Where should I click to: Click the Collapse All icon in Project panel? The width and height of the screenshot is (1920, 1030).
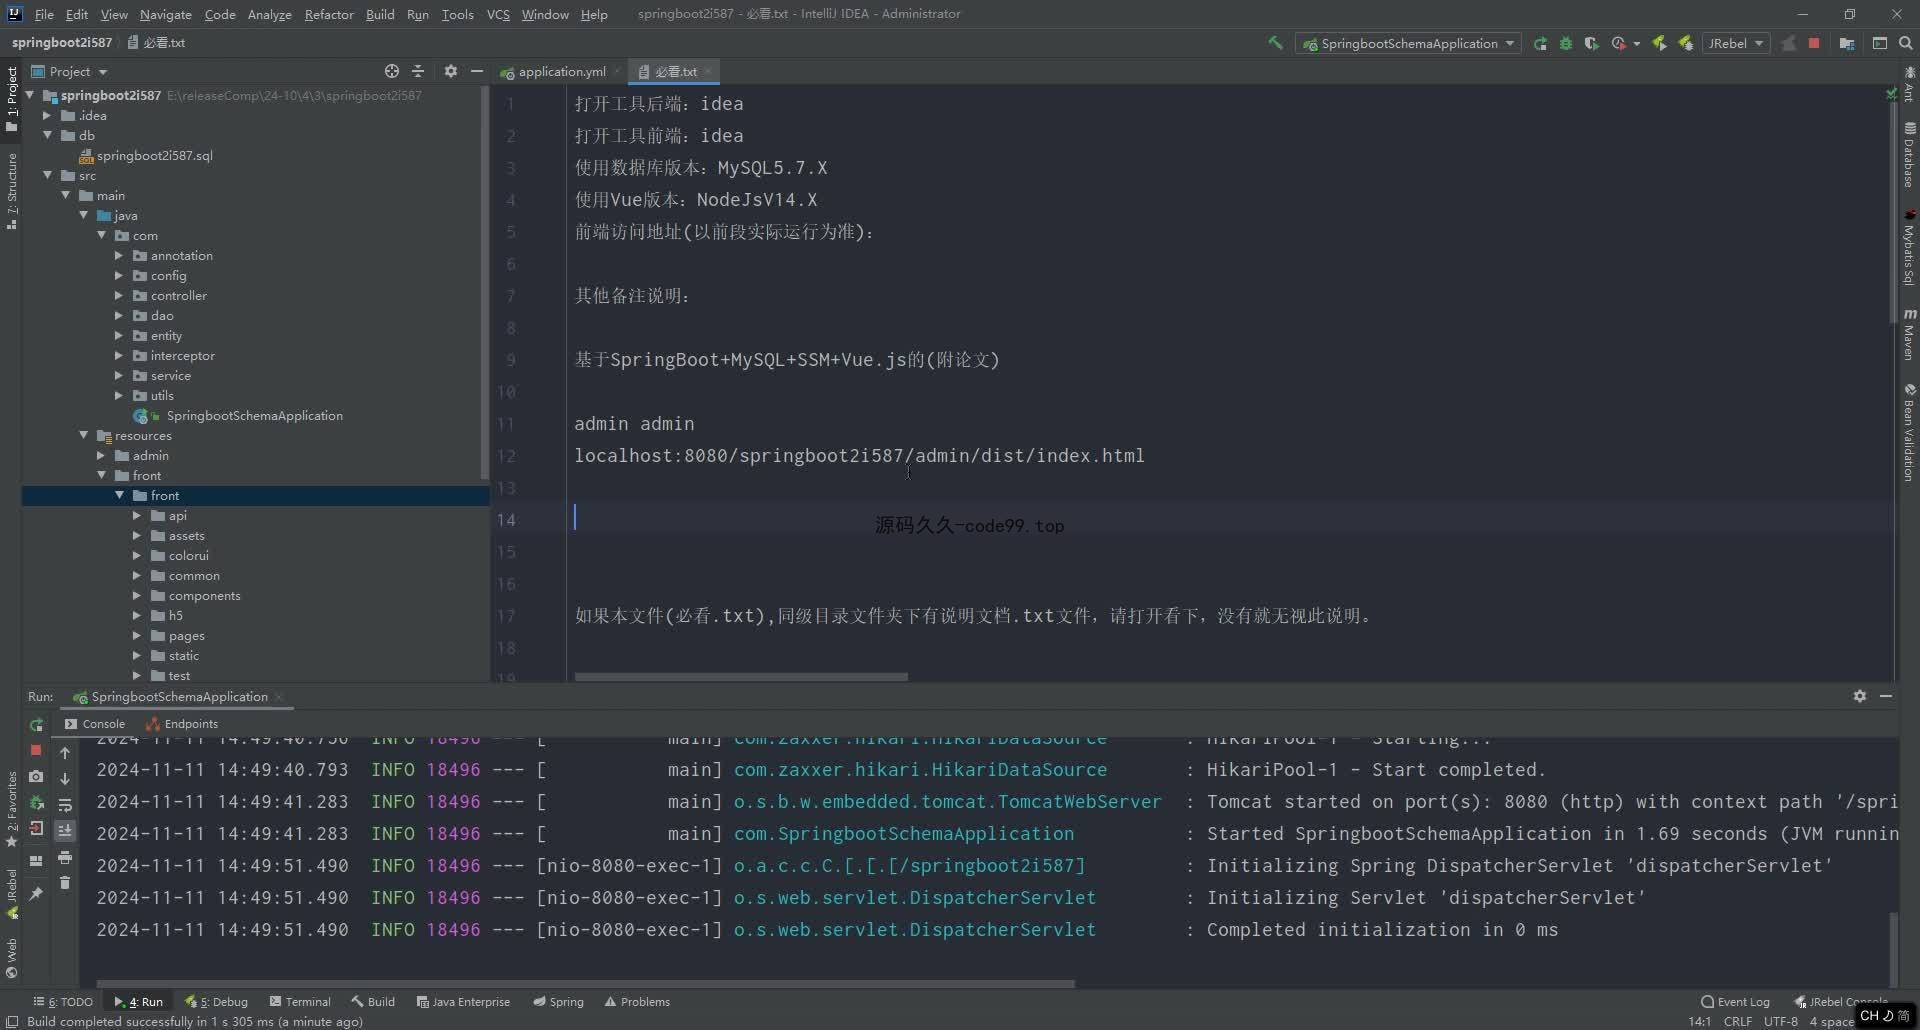(x=418, y=71)
